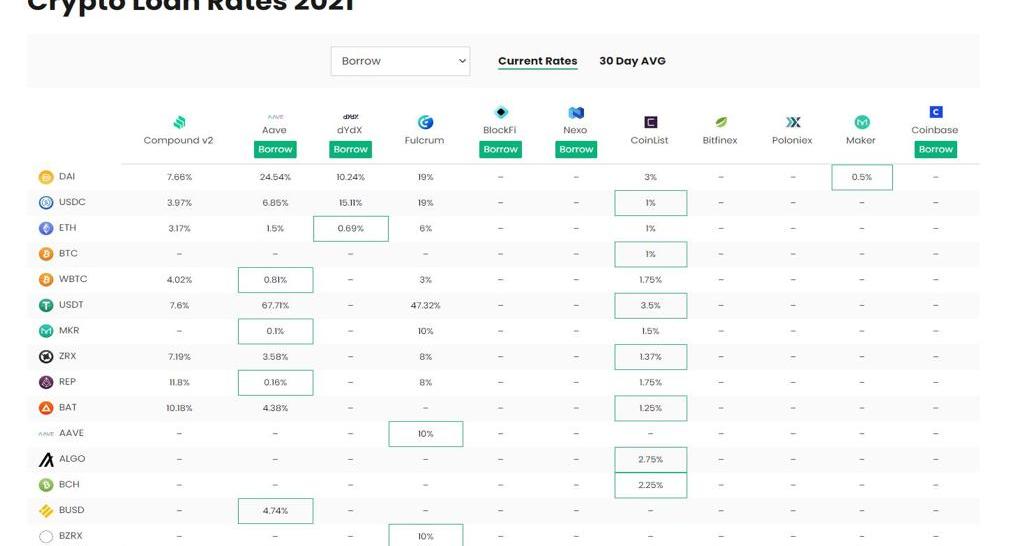Click the 15.11% dYdX USDC rate
Viewport: 1025px width, 546px height.
[x=350, y=203]
